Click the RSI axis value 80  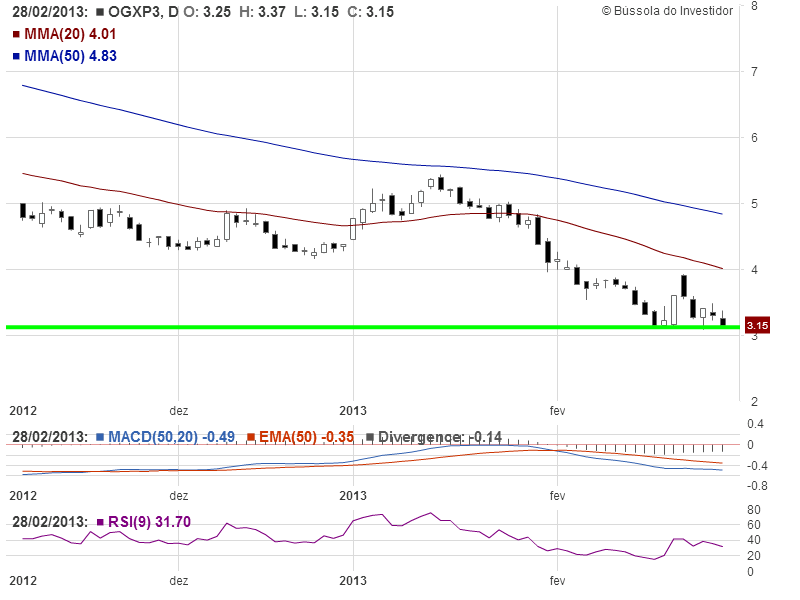tap(754, 510)
